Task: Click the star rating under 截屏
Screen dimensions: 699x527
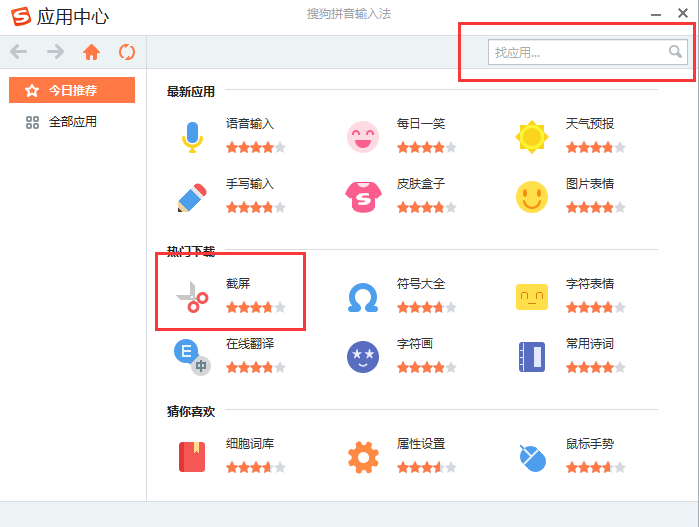Action: click(x=255, y=307)
